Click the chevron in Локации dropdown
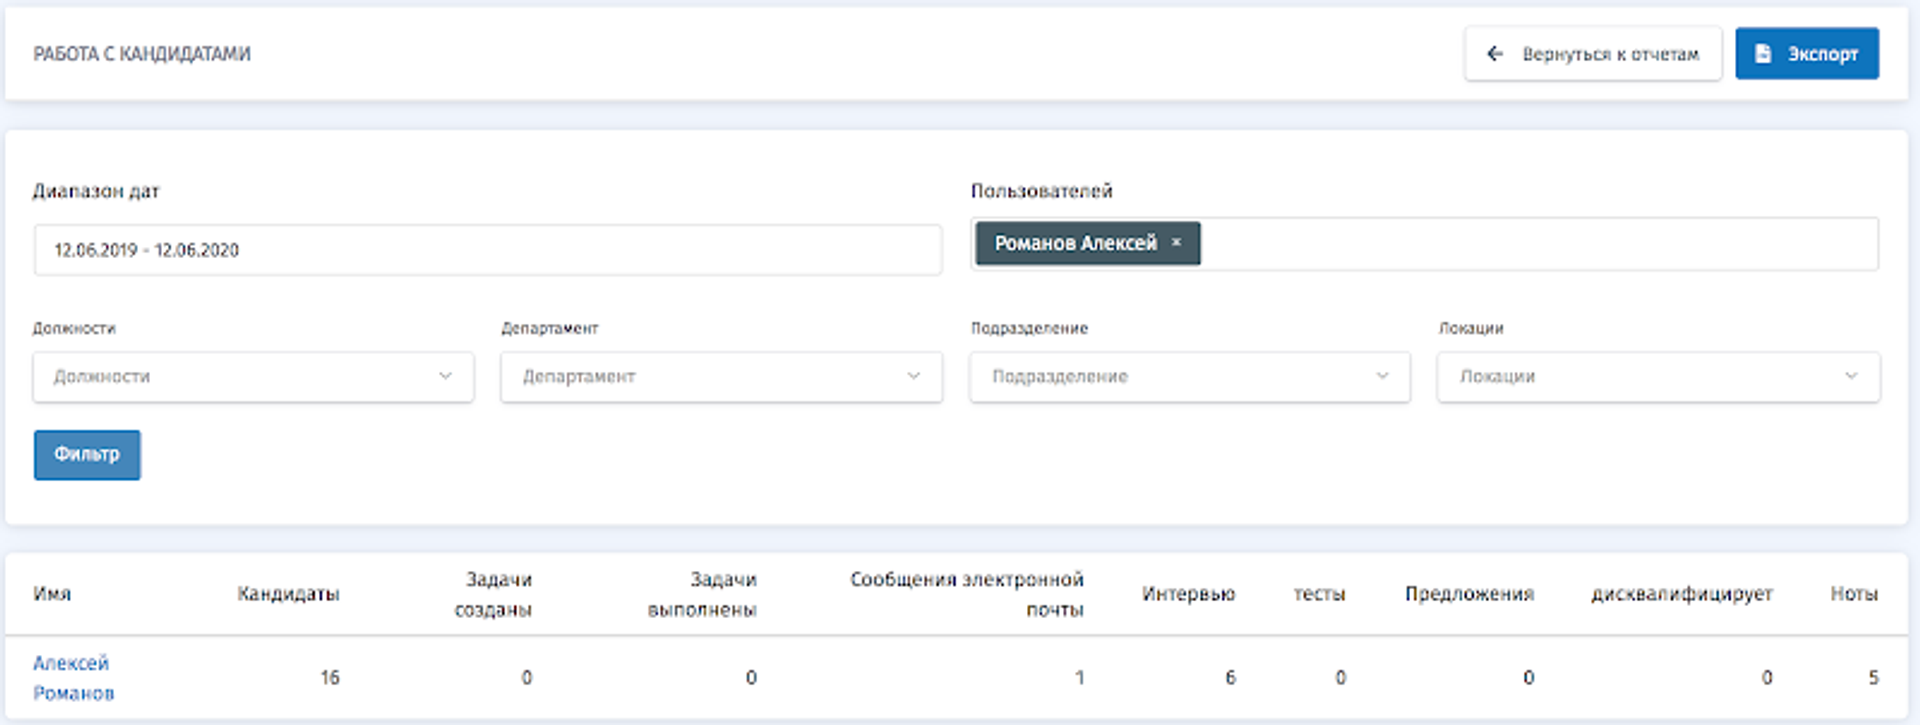Image resolution: width=1920 pixels, height=725 pixels. (1851, 376)
